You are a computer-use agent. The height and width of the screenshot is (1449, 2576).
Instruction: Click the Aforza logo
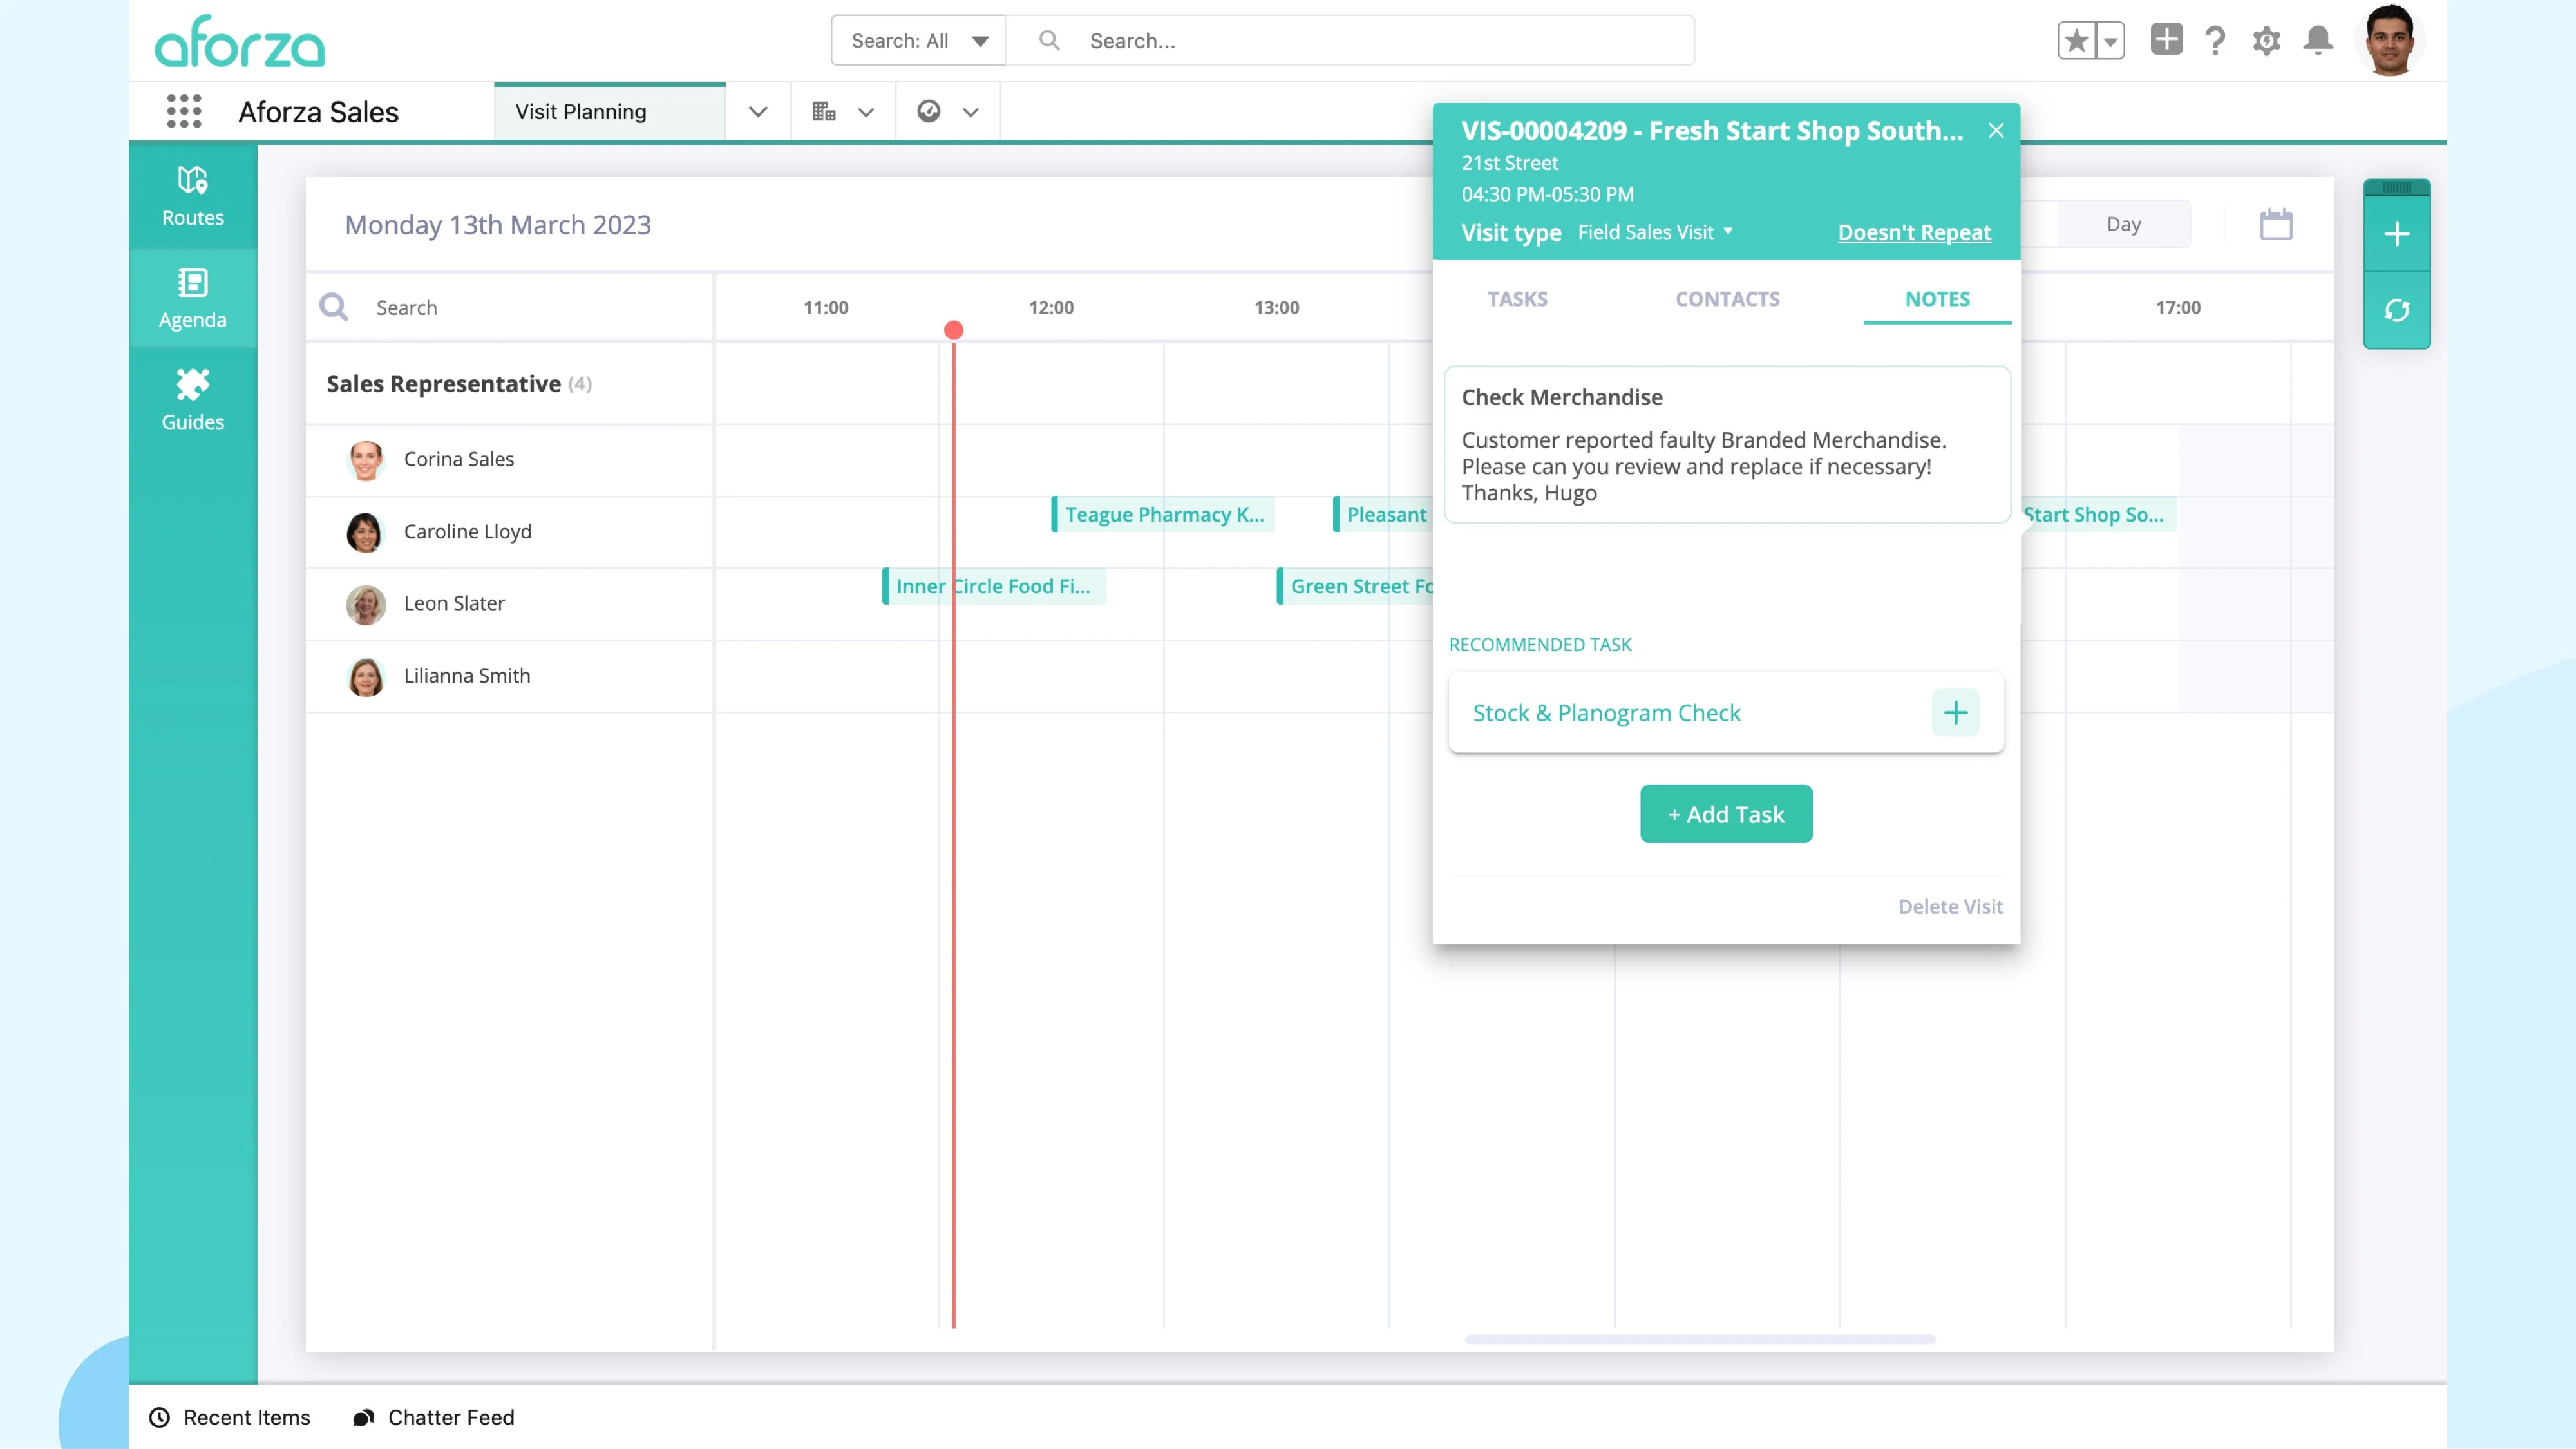240,41
